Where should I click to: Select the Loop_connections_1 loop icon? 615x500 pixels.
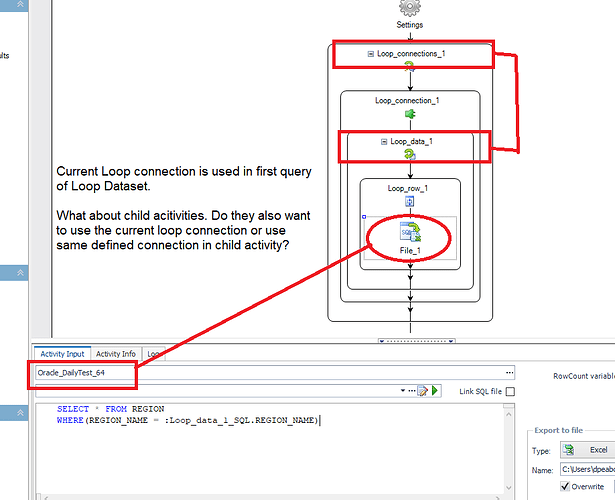410,66
